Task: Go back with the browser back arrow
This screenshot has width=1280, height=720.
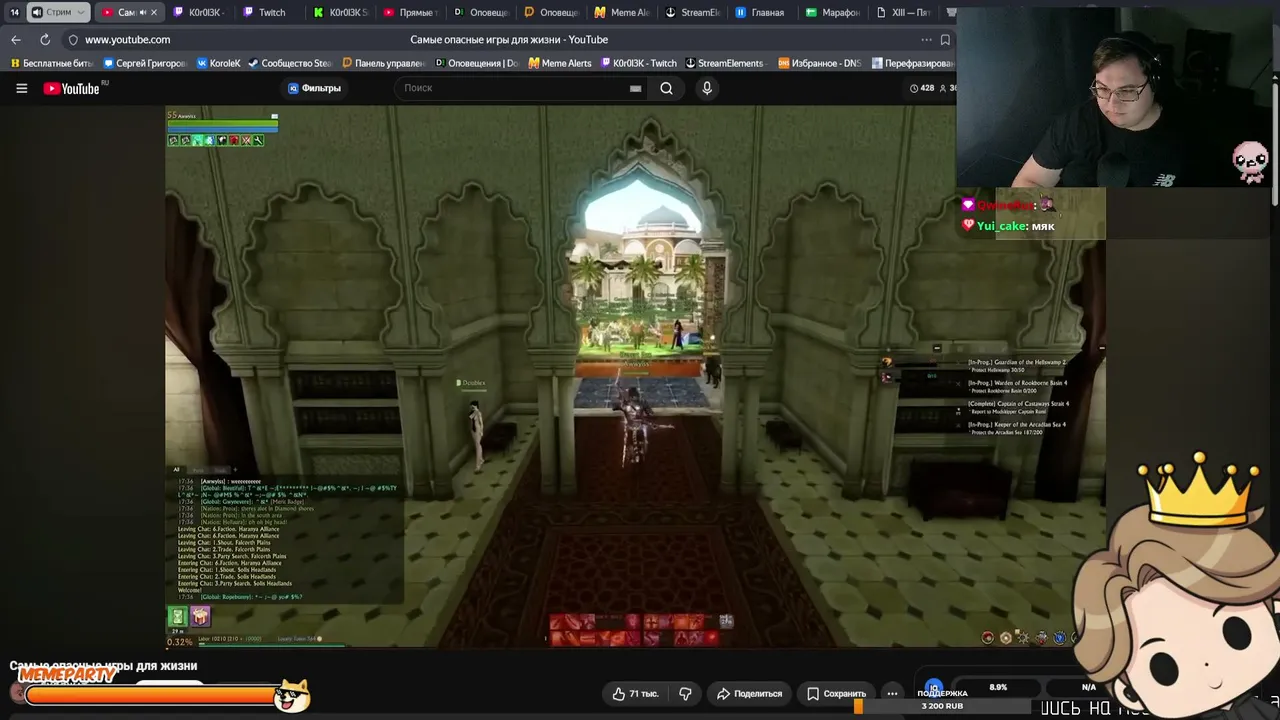Action: click(16, 40)
